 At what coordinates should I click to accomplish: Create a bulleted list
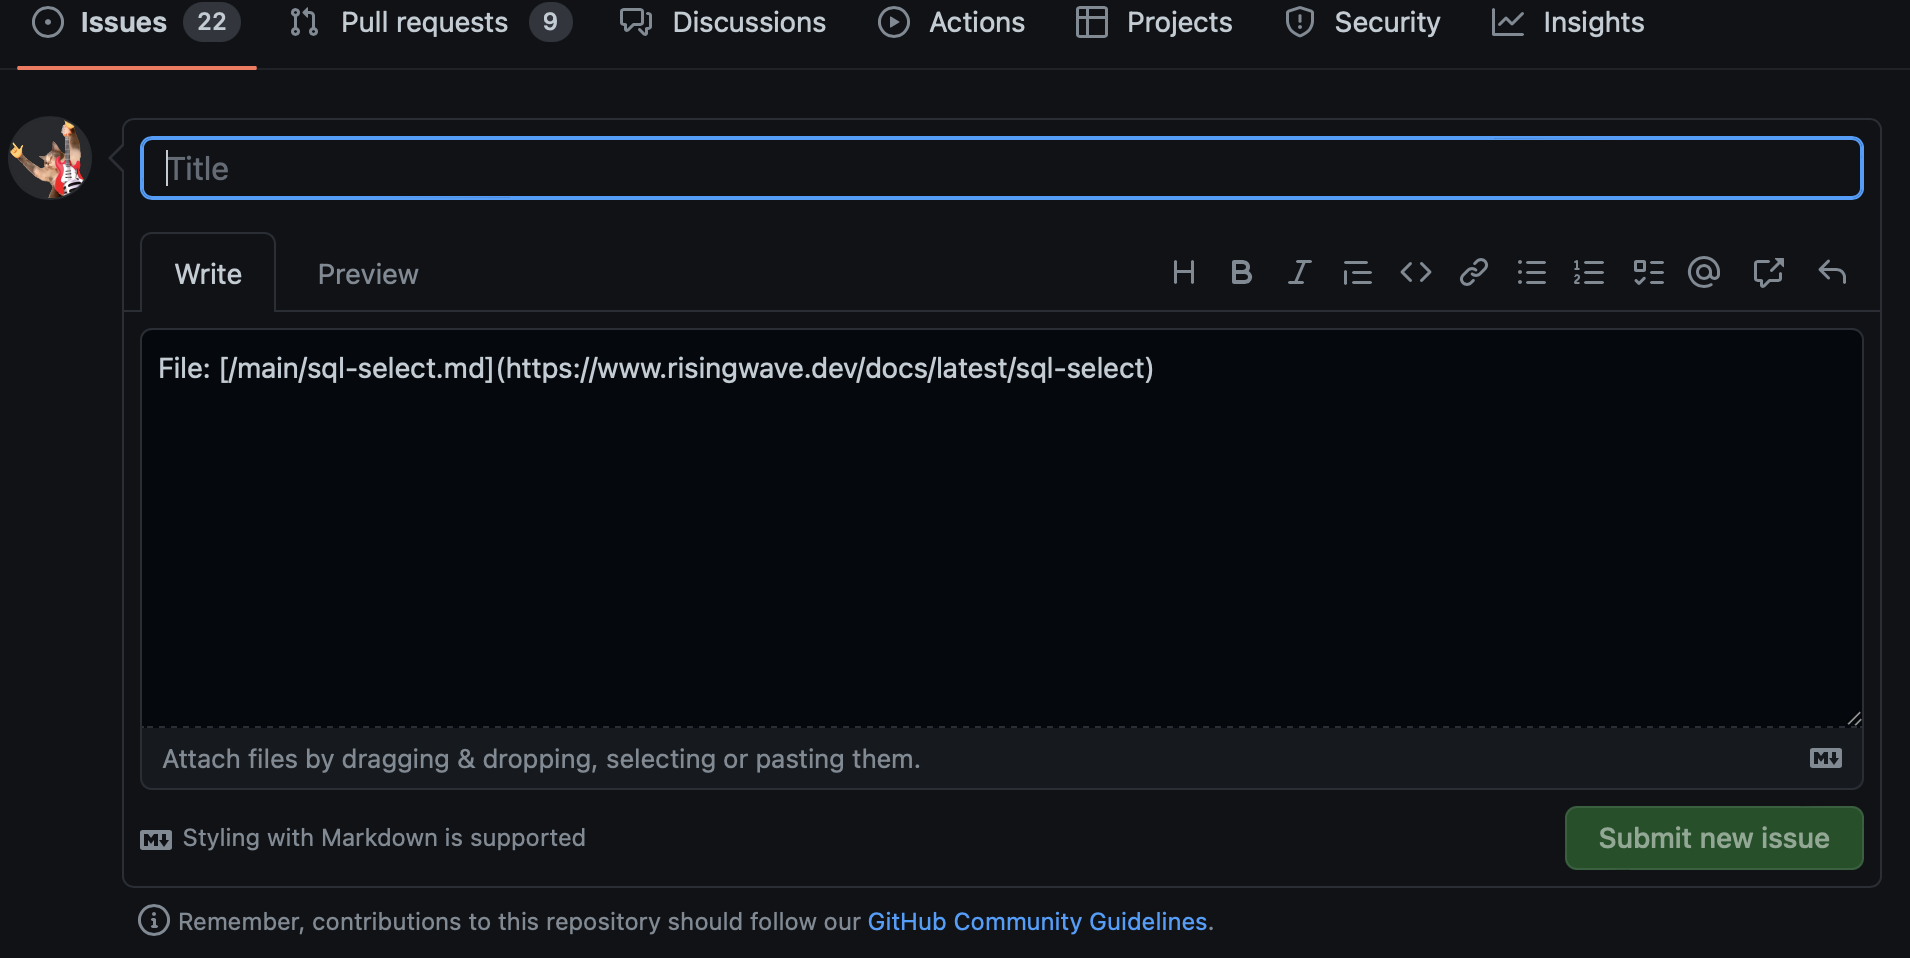pos(1531,272)
